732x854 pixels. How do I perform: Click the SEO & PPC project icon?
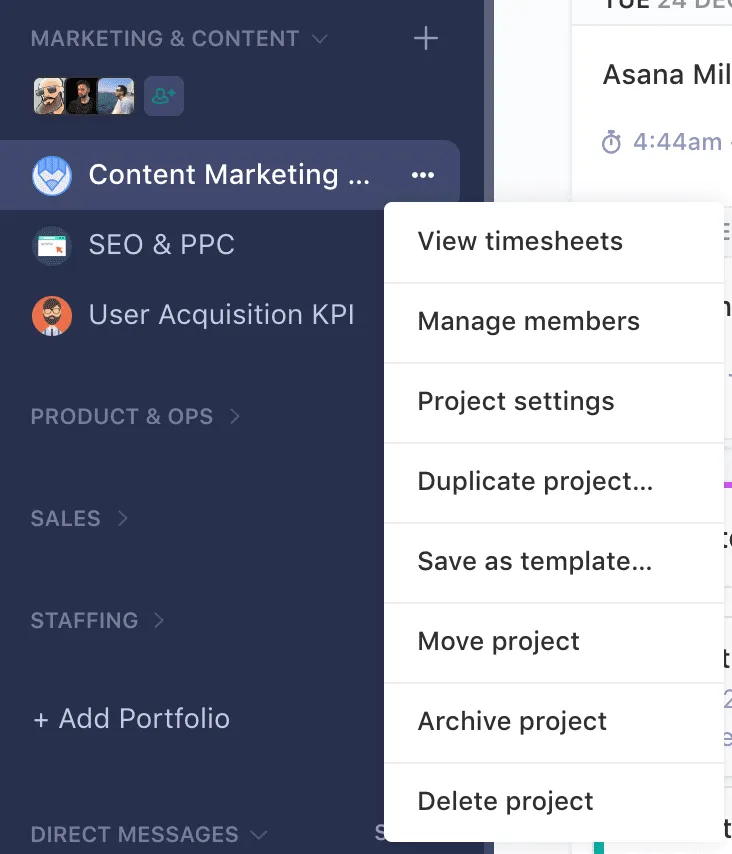[52, 245]
